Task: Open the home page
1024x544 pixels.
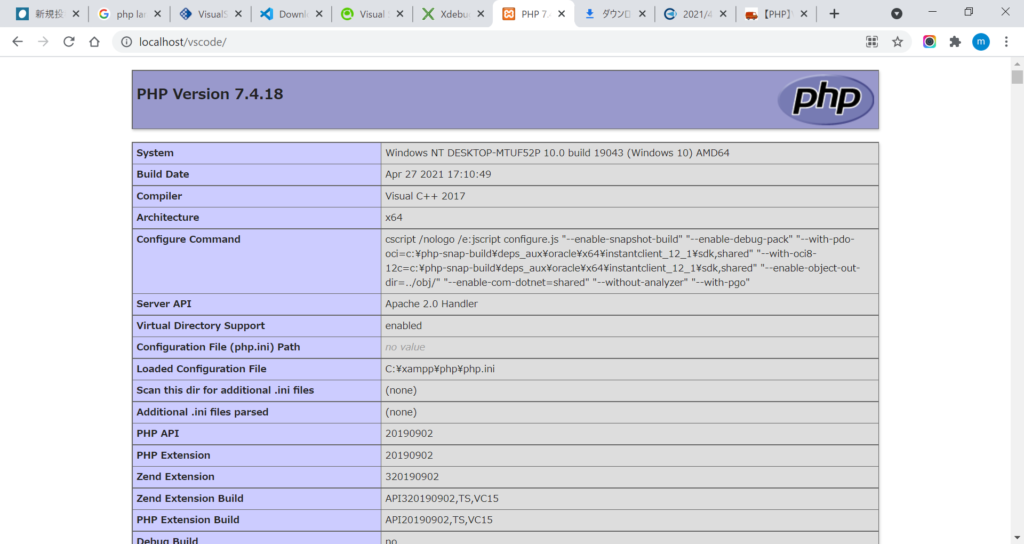Action: (x=95, y=42)
